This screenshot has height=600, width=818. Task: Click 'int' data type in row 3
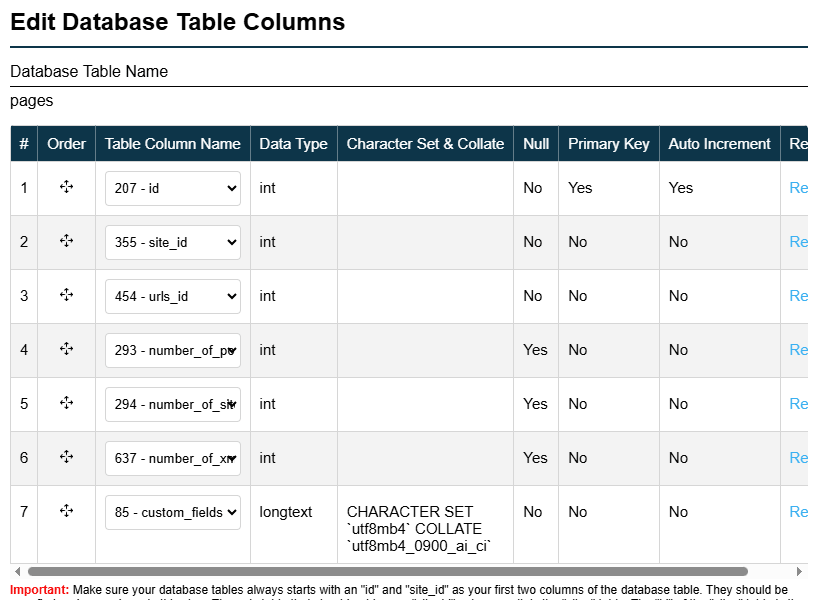click(268, 296)
